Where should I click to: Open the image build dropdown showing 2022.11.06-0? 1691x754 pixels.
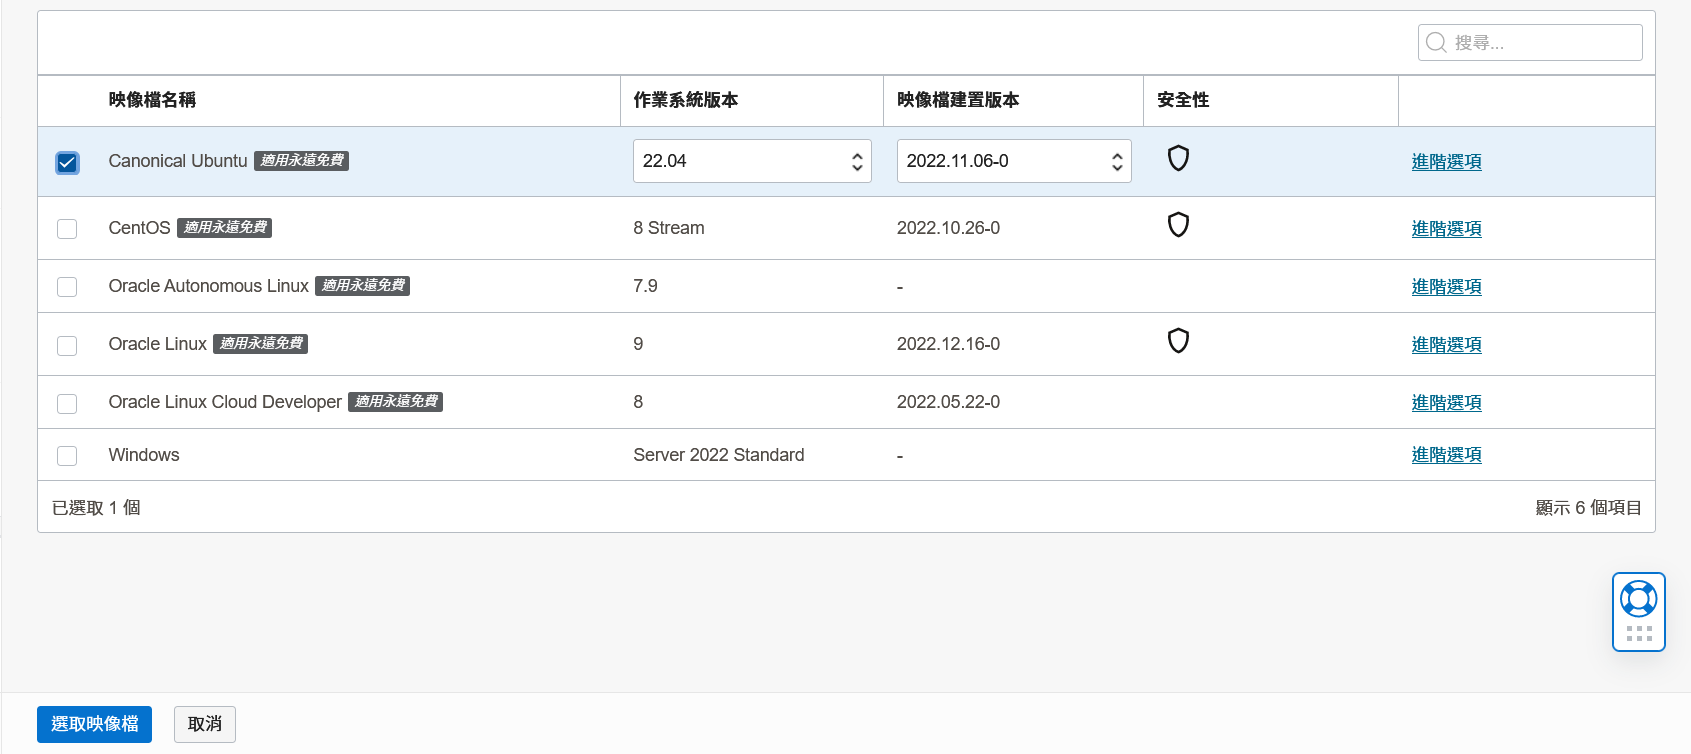point(1014,161)
